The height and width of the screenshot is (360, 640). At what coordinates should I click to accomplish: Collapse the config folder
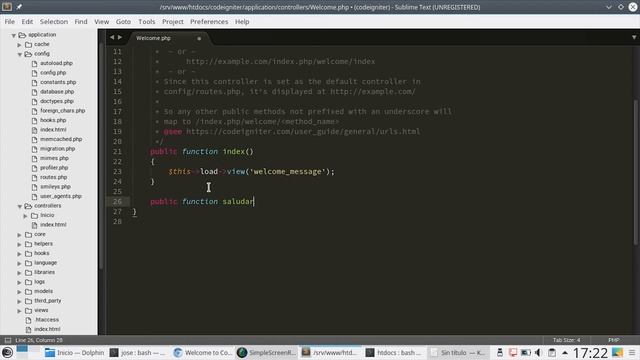(x=20, y=54)
